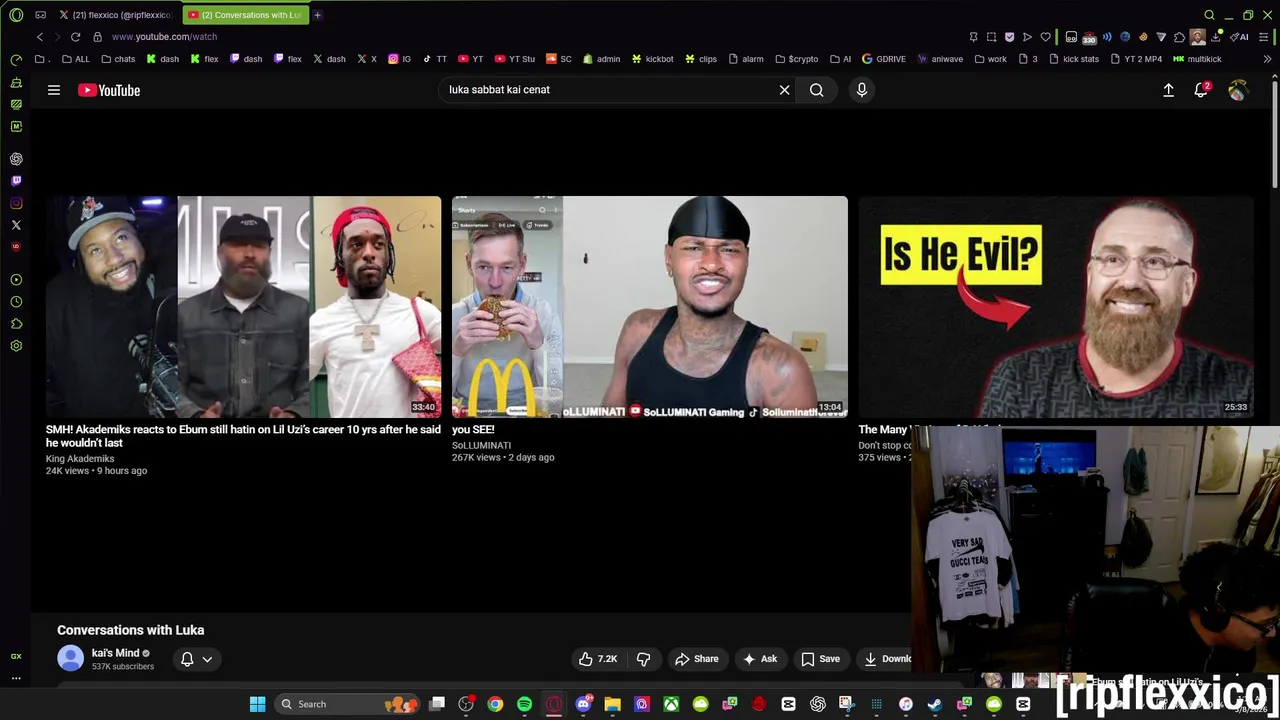Viewport: 1280px width, 720px height.
Task: Switch to the flexxico X tab
Action: (x=116, y=15)
